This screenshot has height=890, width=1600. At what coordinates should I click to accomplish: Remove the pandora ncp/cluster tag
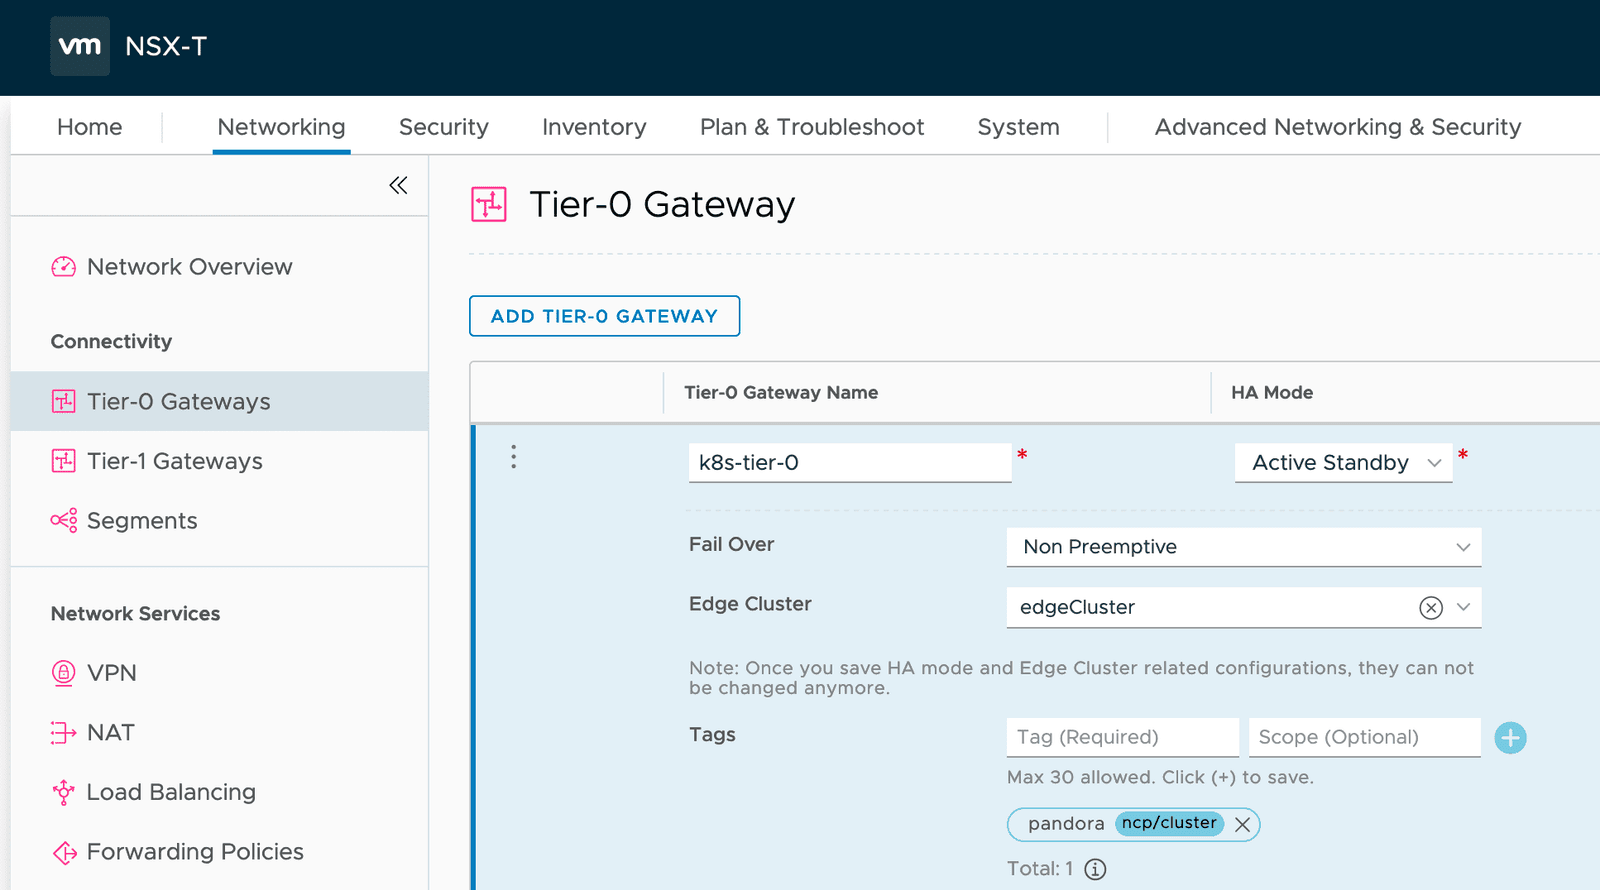pos(1243,825)
